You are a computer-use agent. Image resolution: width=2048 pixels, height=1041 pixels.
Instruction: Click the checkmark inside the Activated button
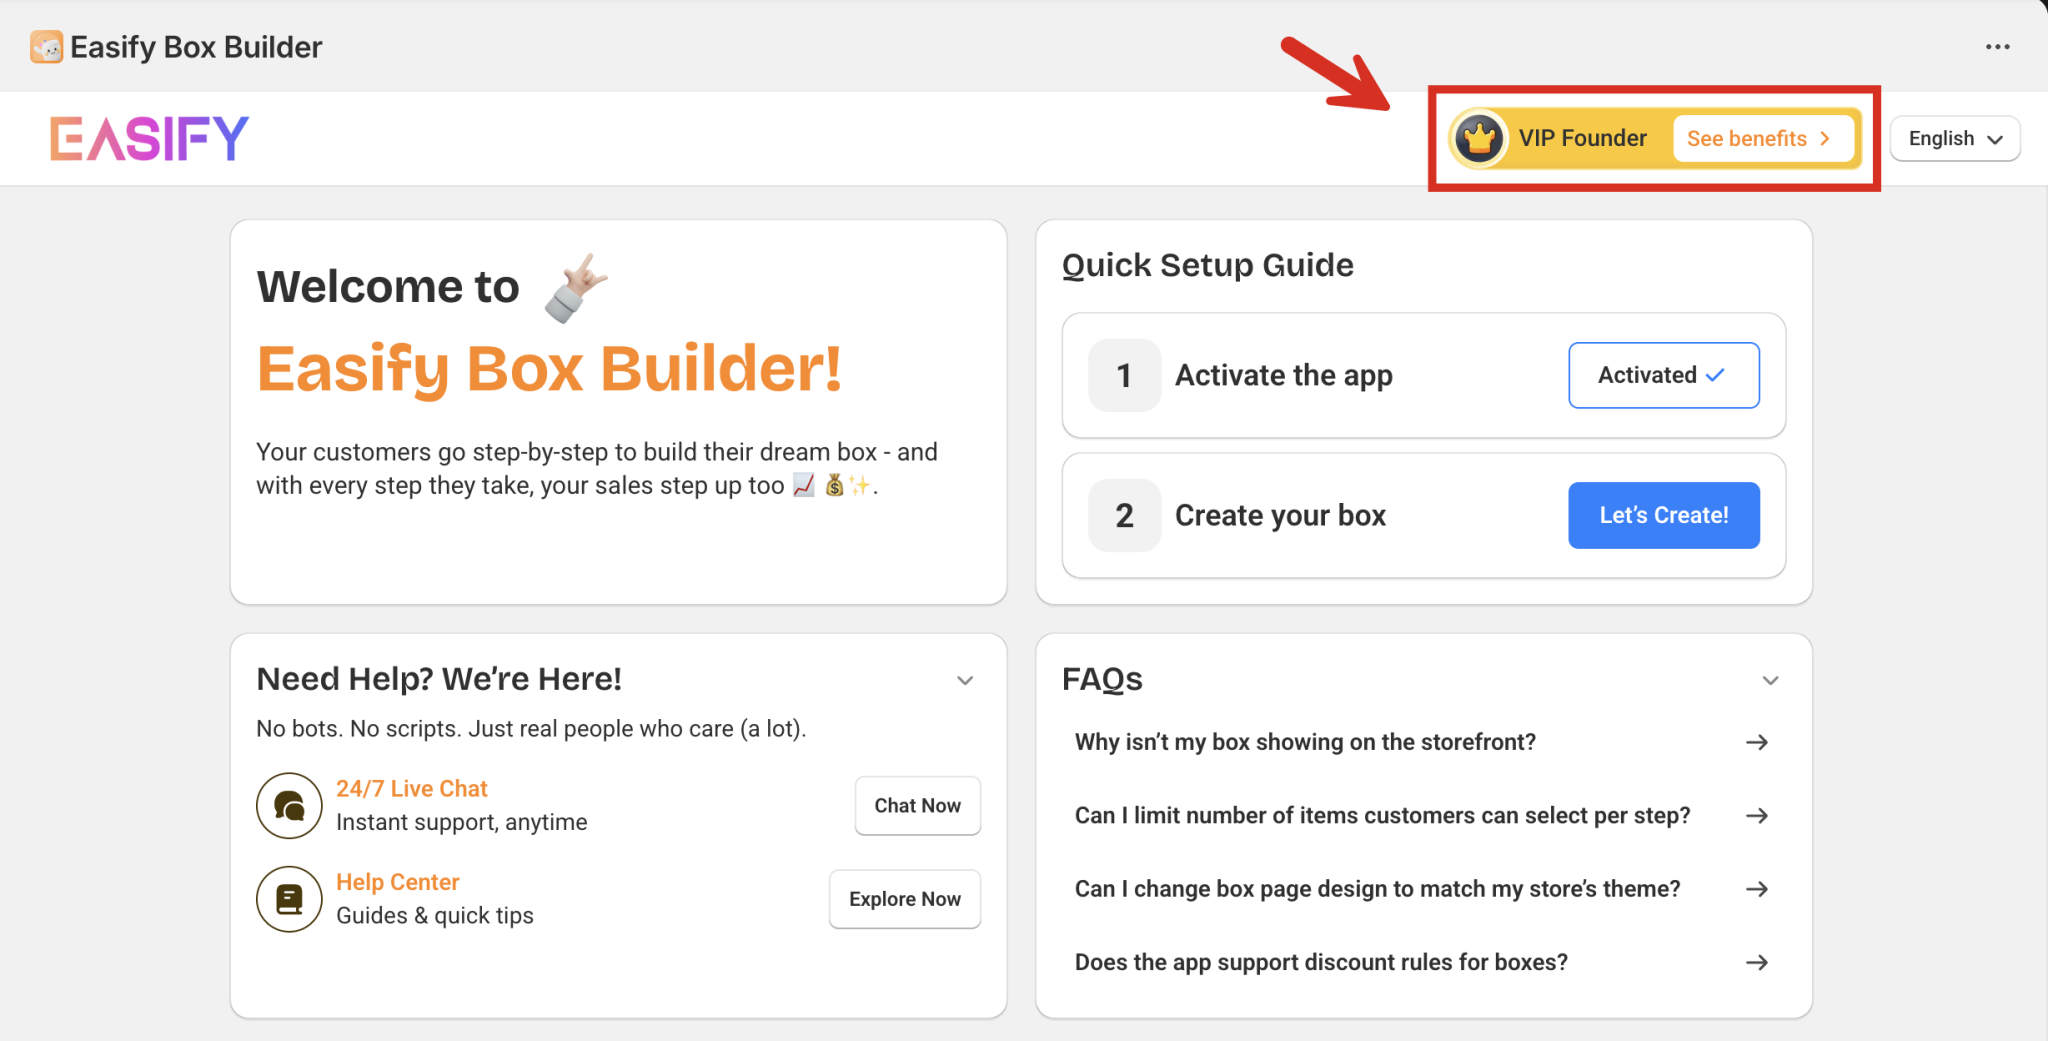click(x=1714, y=375)
